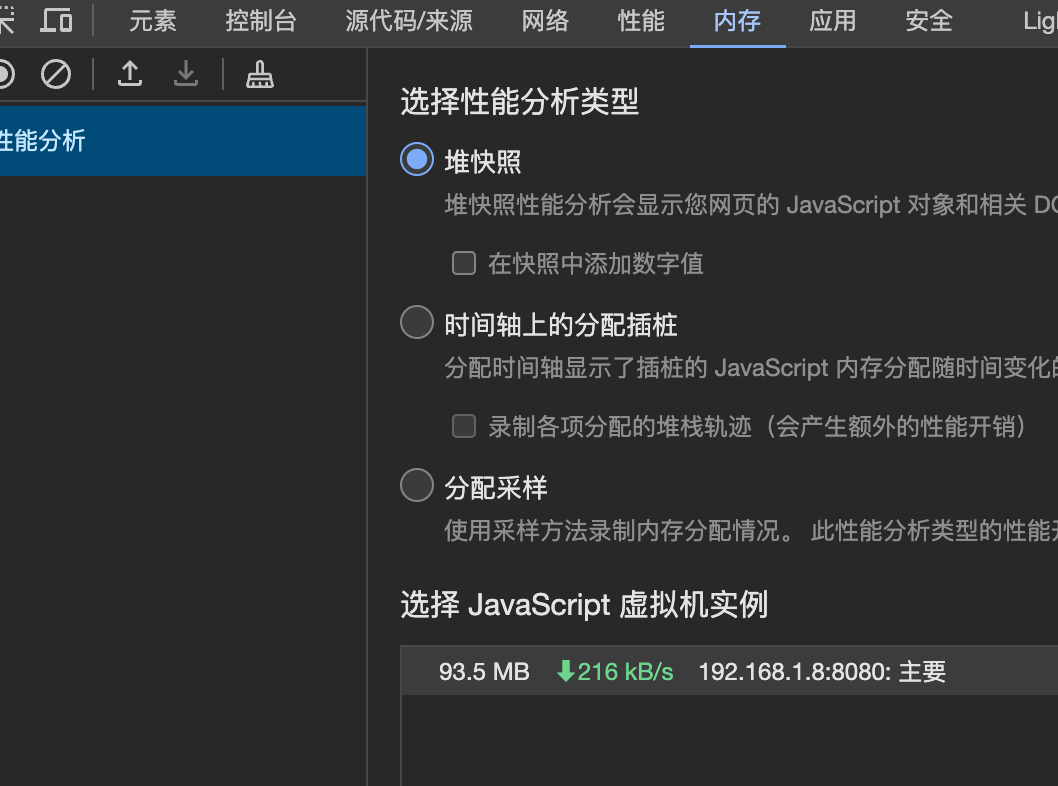This screenshot has width=1058, height=786.
Task: Select the 分配采样 radio button
Action: click(417, 485)
